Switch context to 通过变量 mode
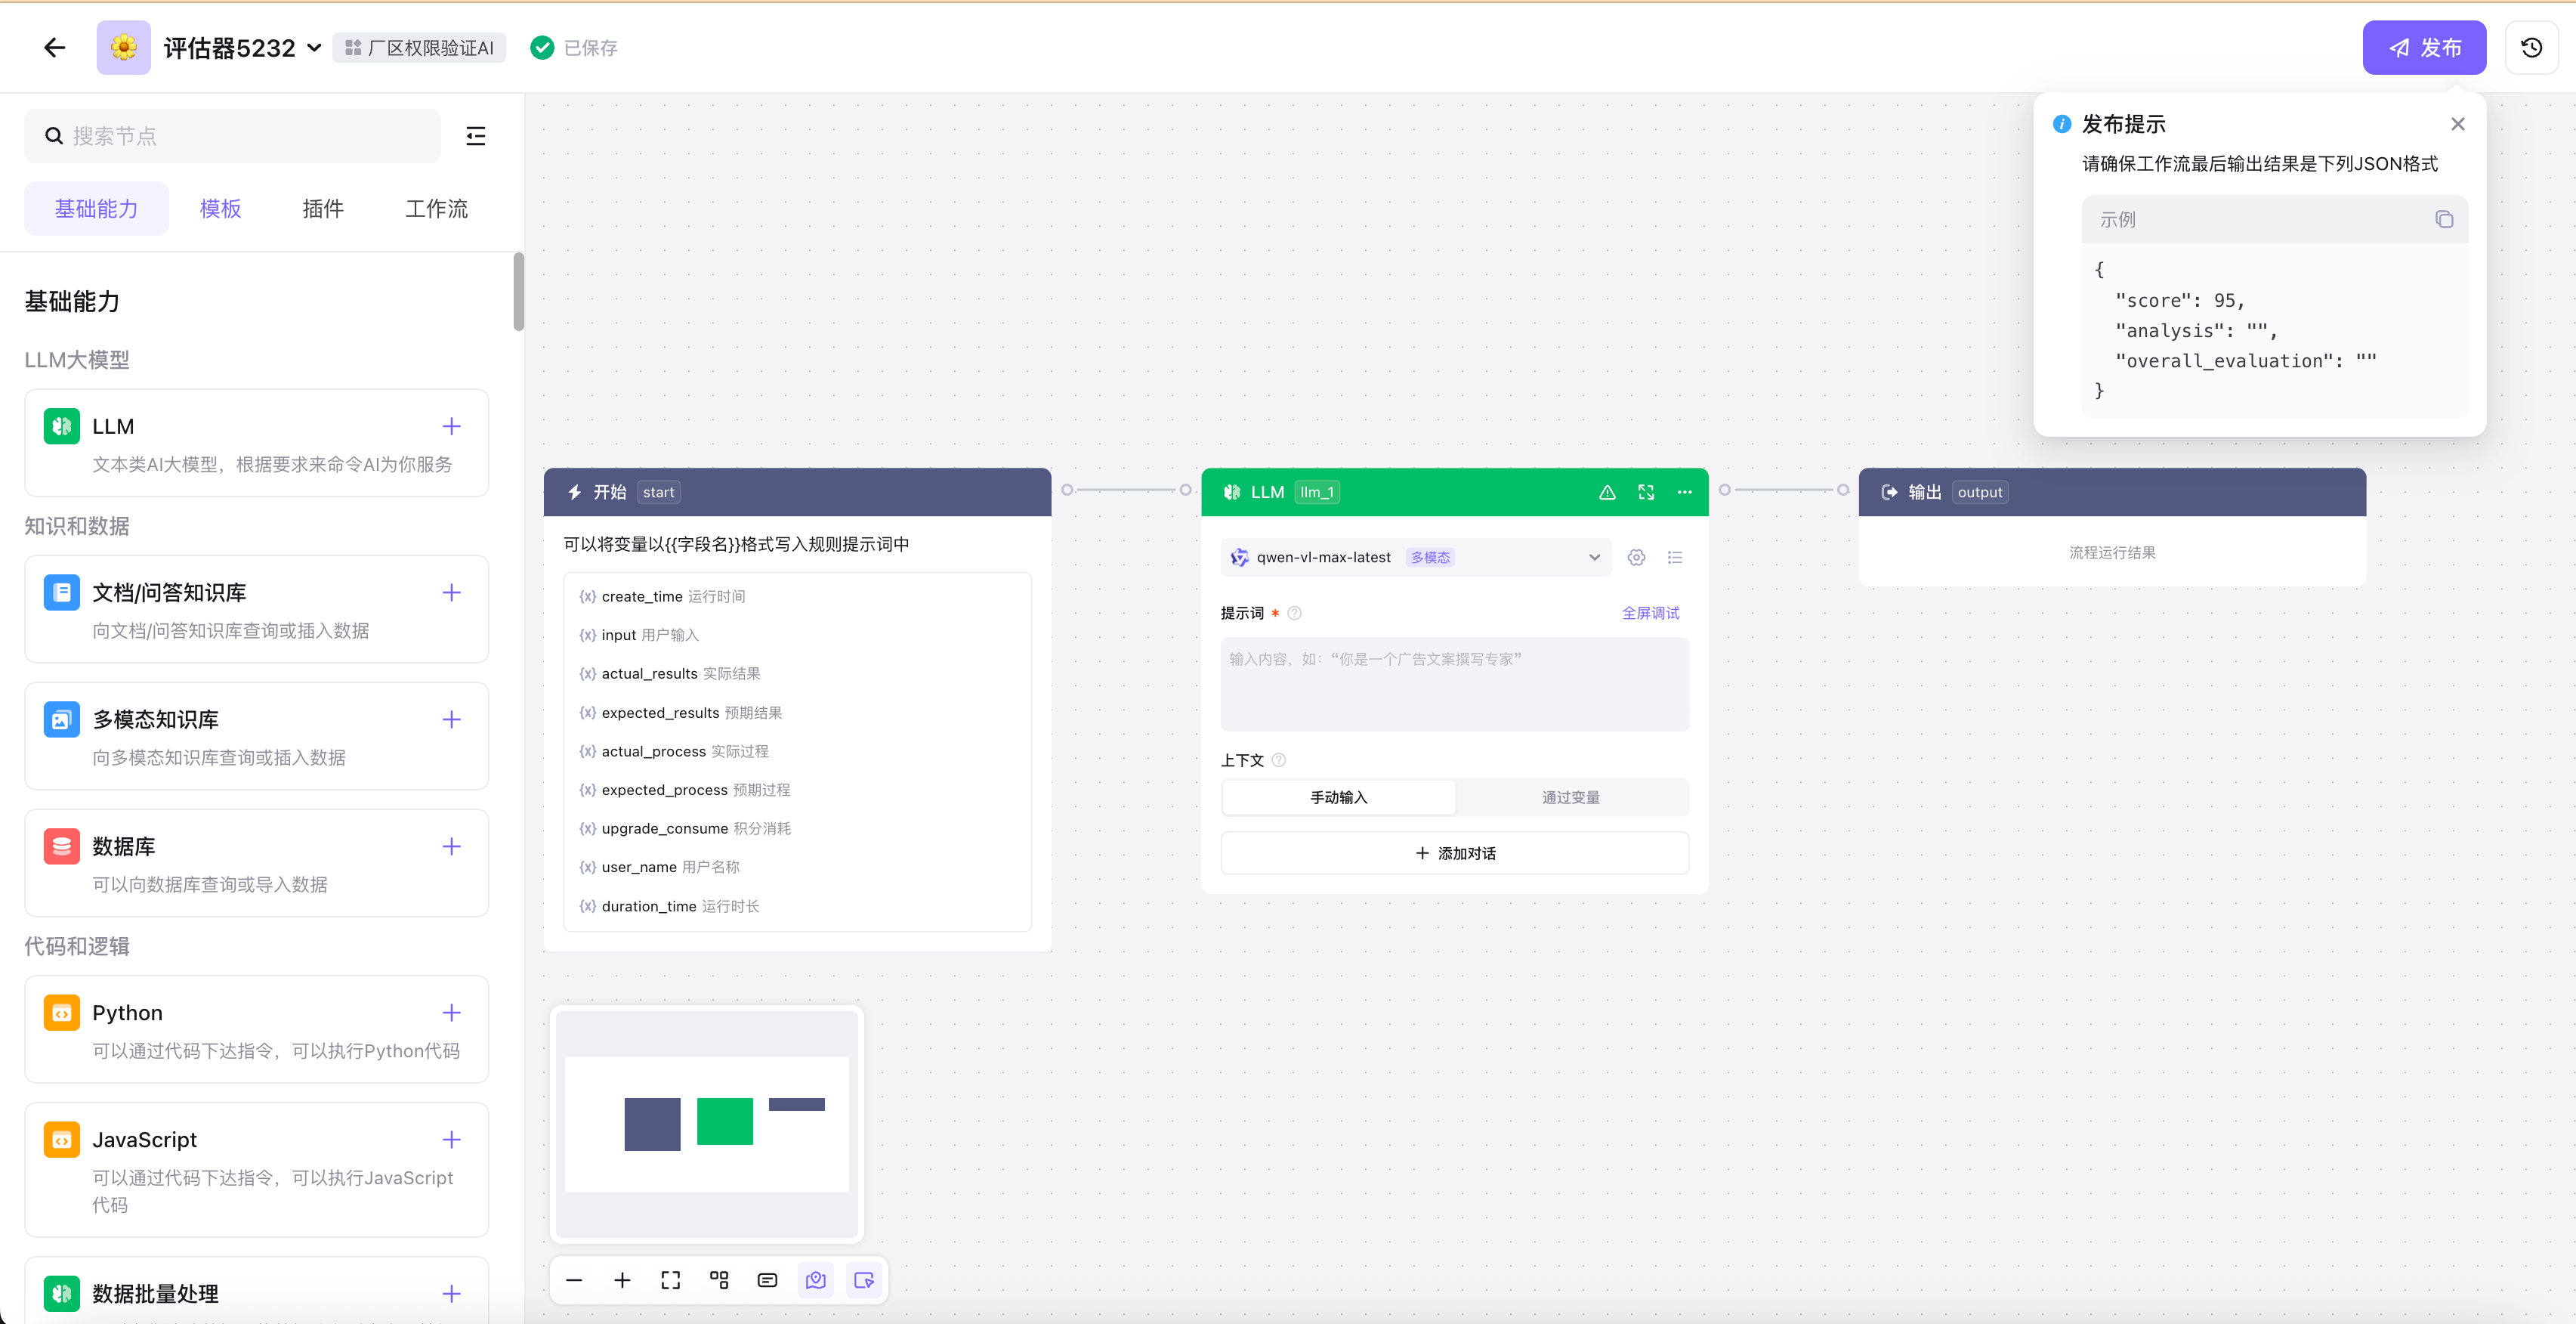 coord(1570,797)
